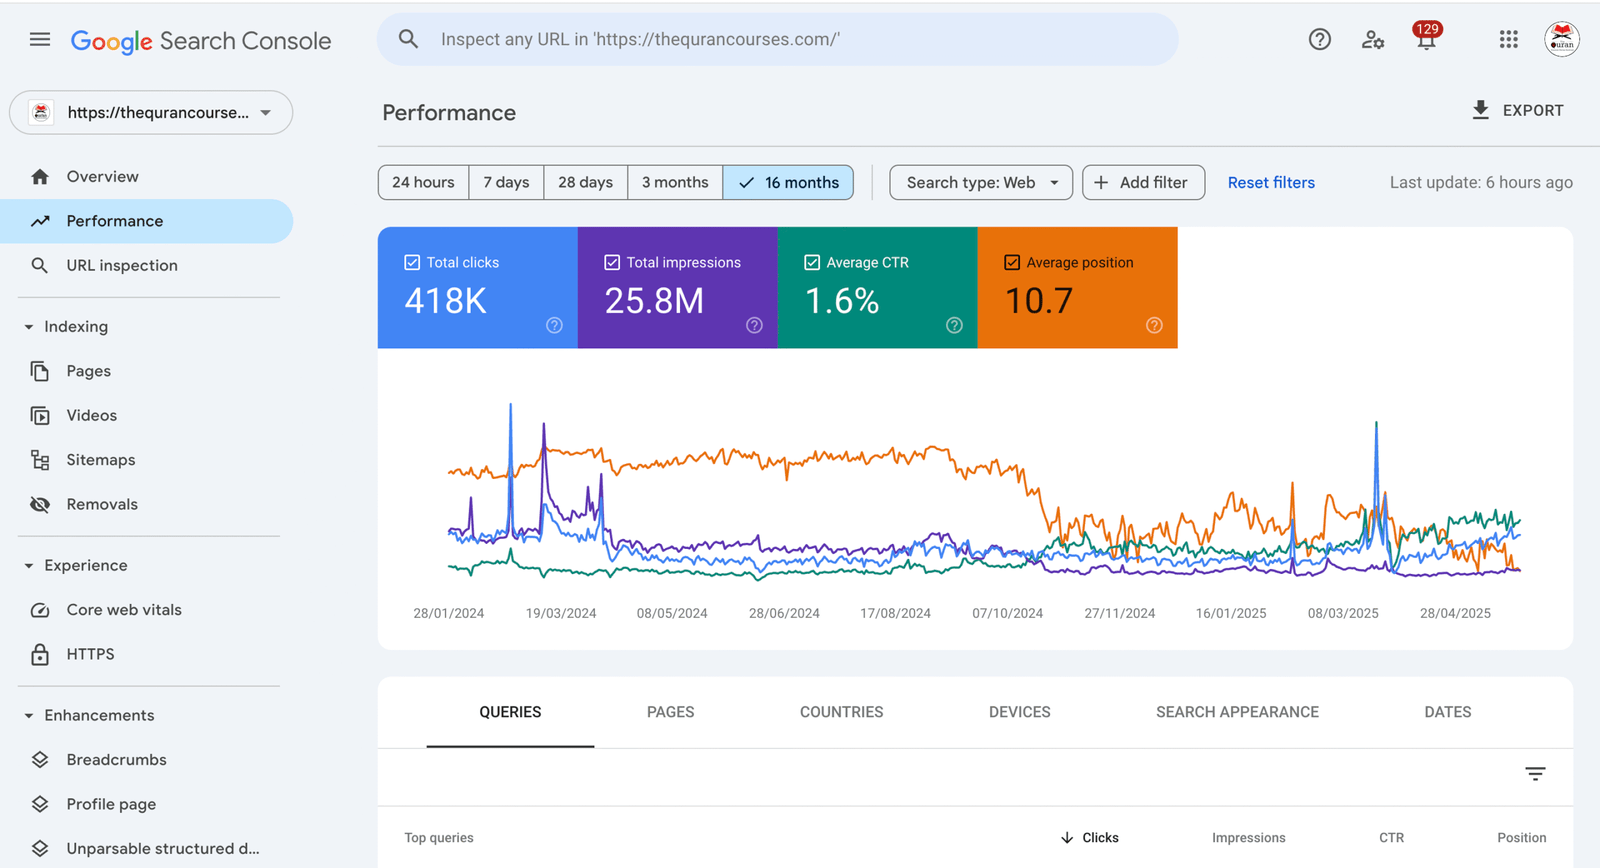Click Total clicks help icon
The image size is (1600, 868).
click(554, 325)
